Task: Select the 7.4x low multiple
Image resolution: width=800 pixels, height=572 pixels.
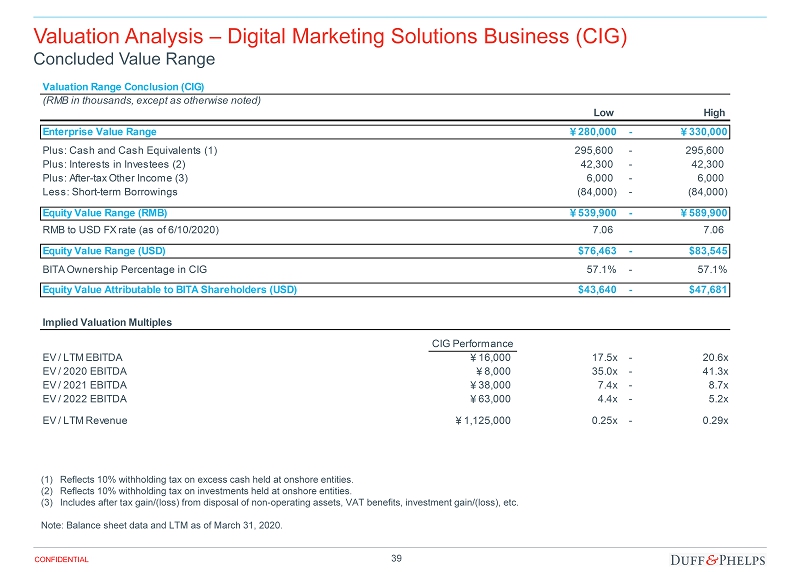Action: click(607, 385)
